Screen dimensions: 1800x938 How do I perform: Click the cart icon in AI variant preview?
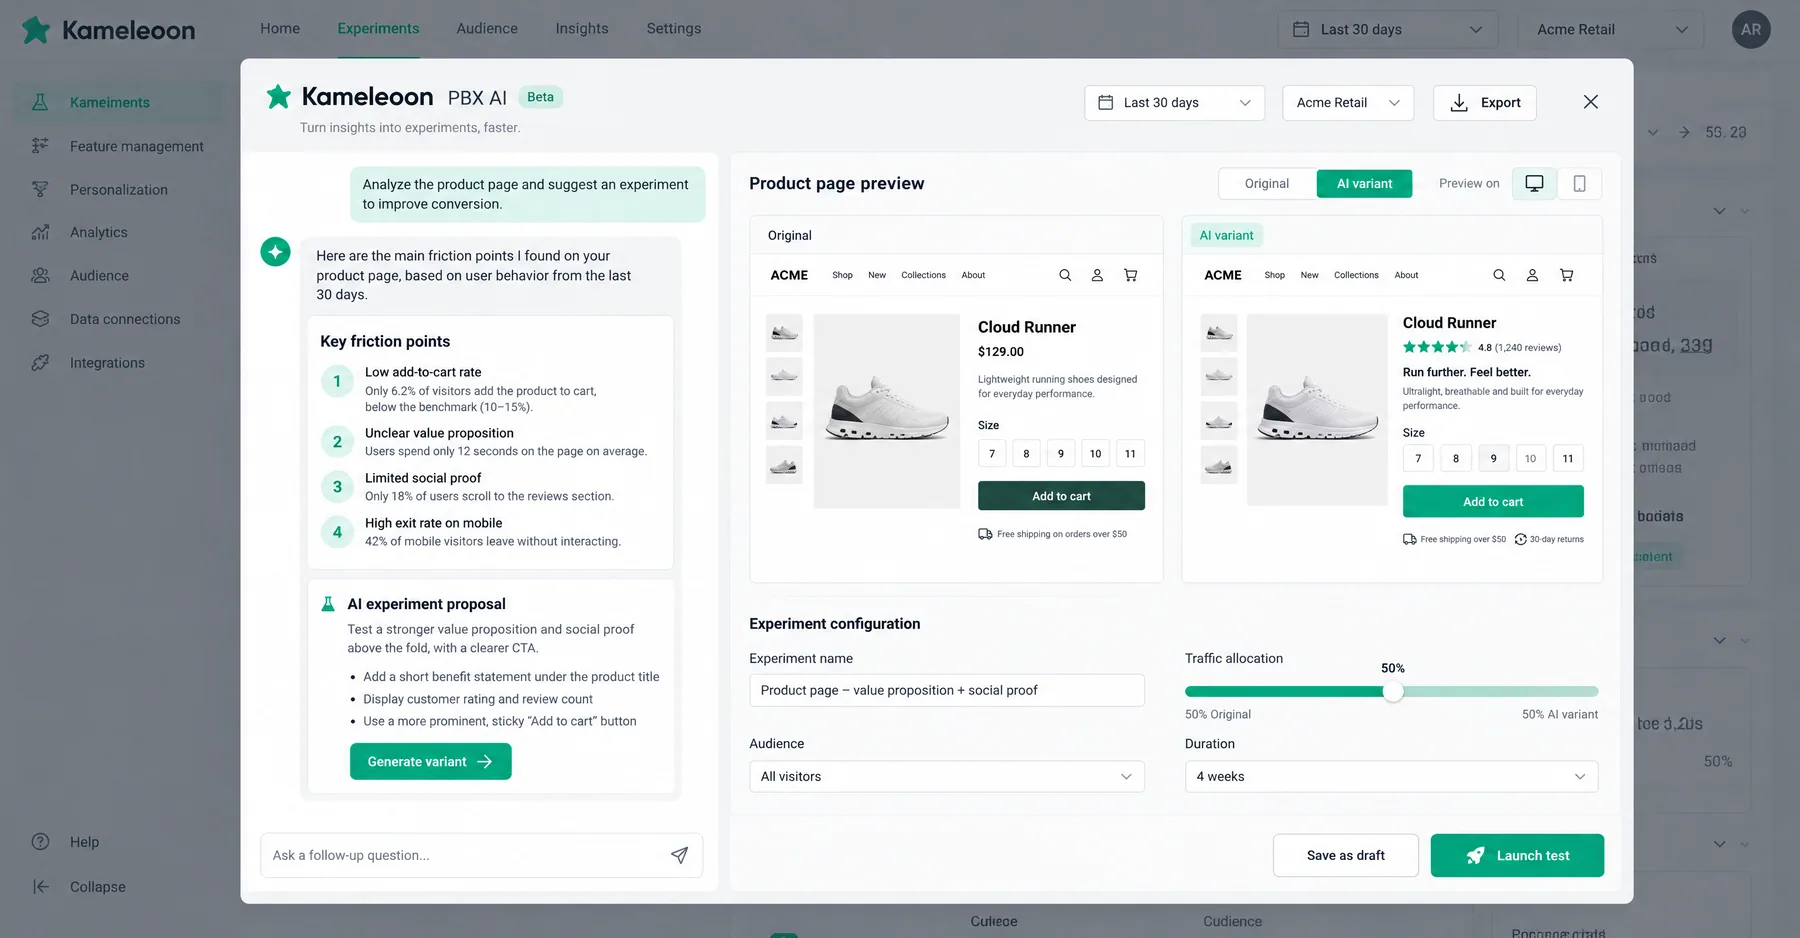point(1566,275)
